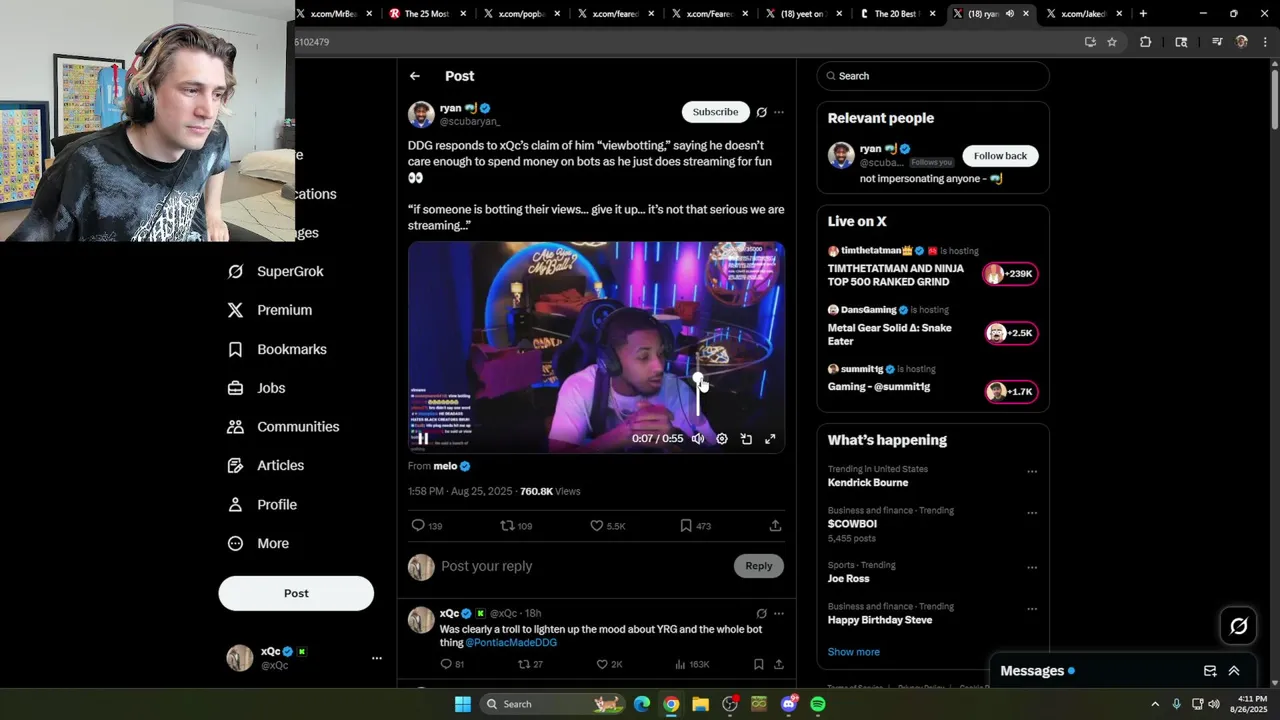Screen dimensions: 1280x720
Task: Mute the video with the speaker icon
Action: (x=698, y=438)
